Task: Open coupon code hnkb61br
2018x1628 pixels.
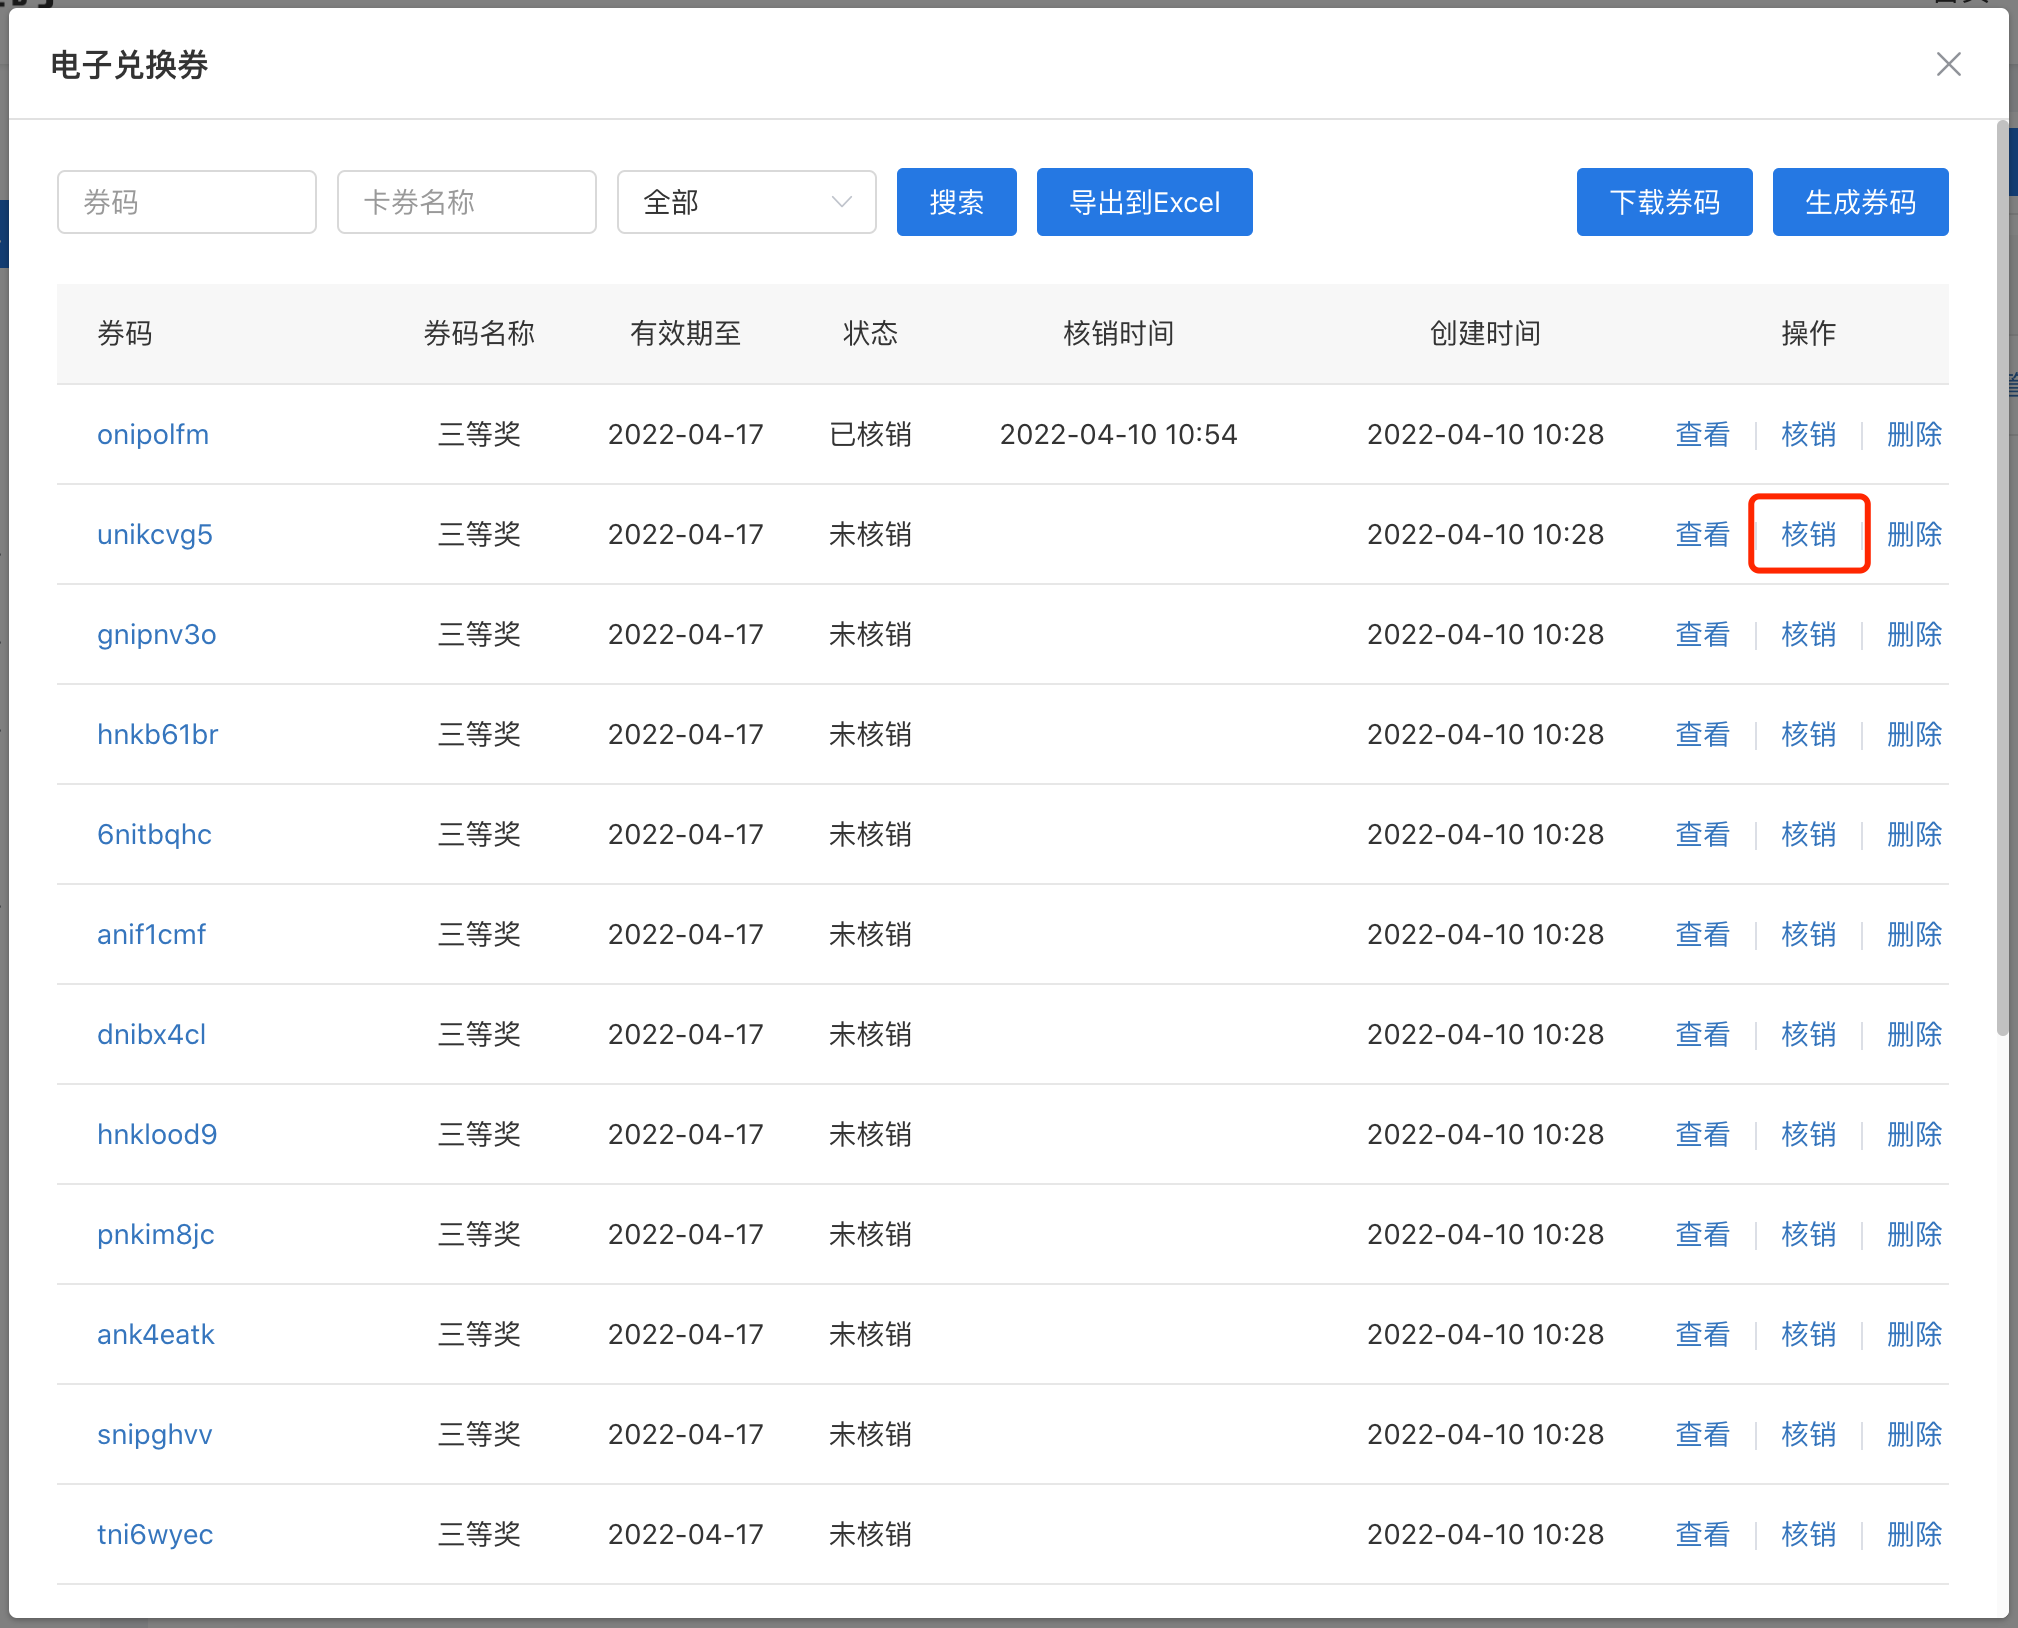Action: (158, 734)
